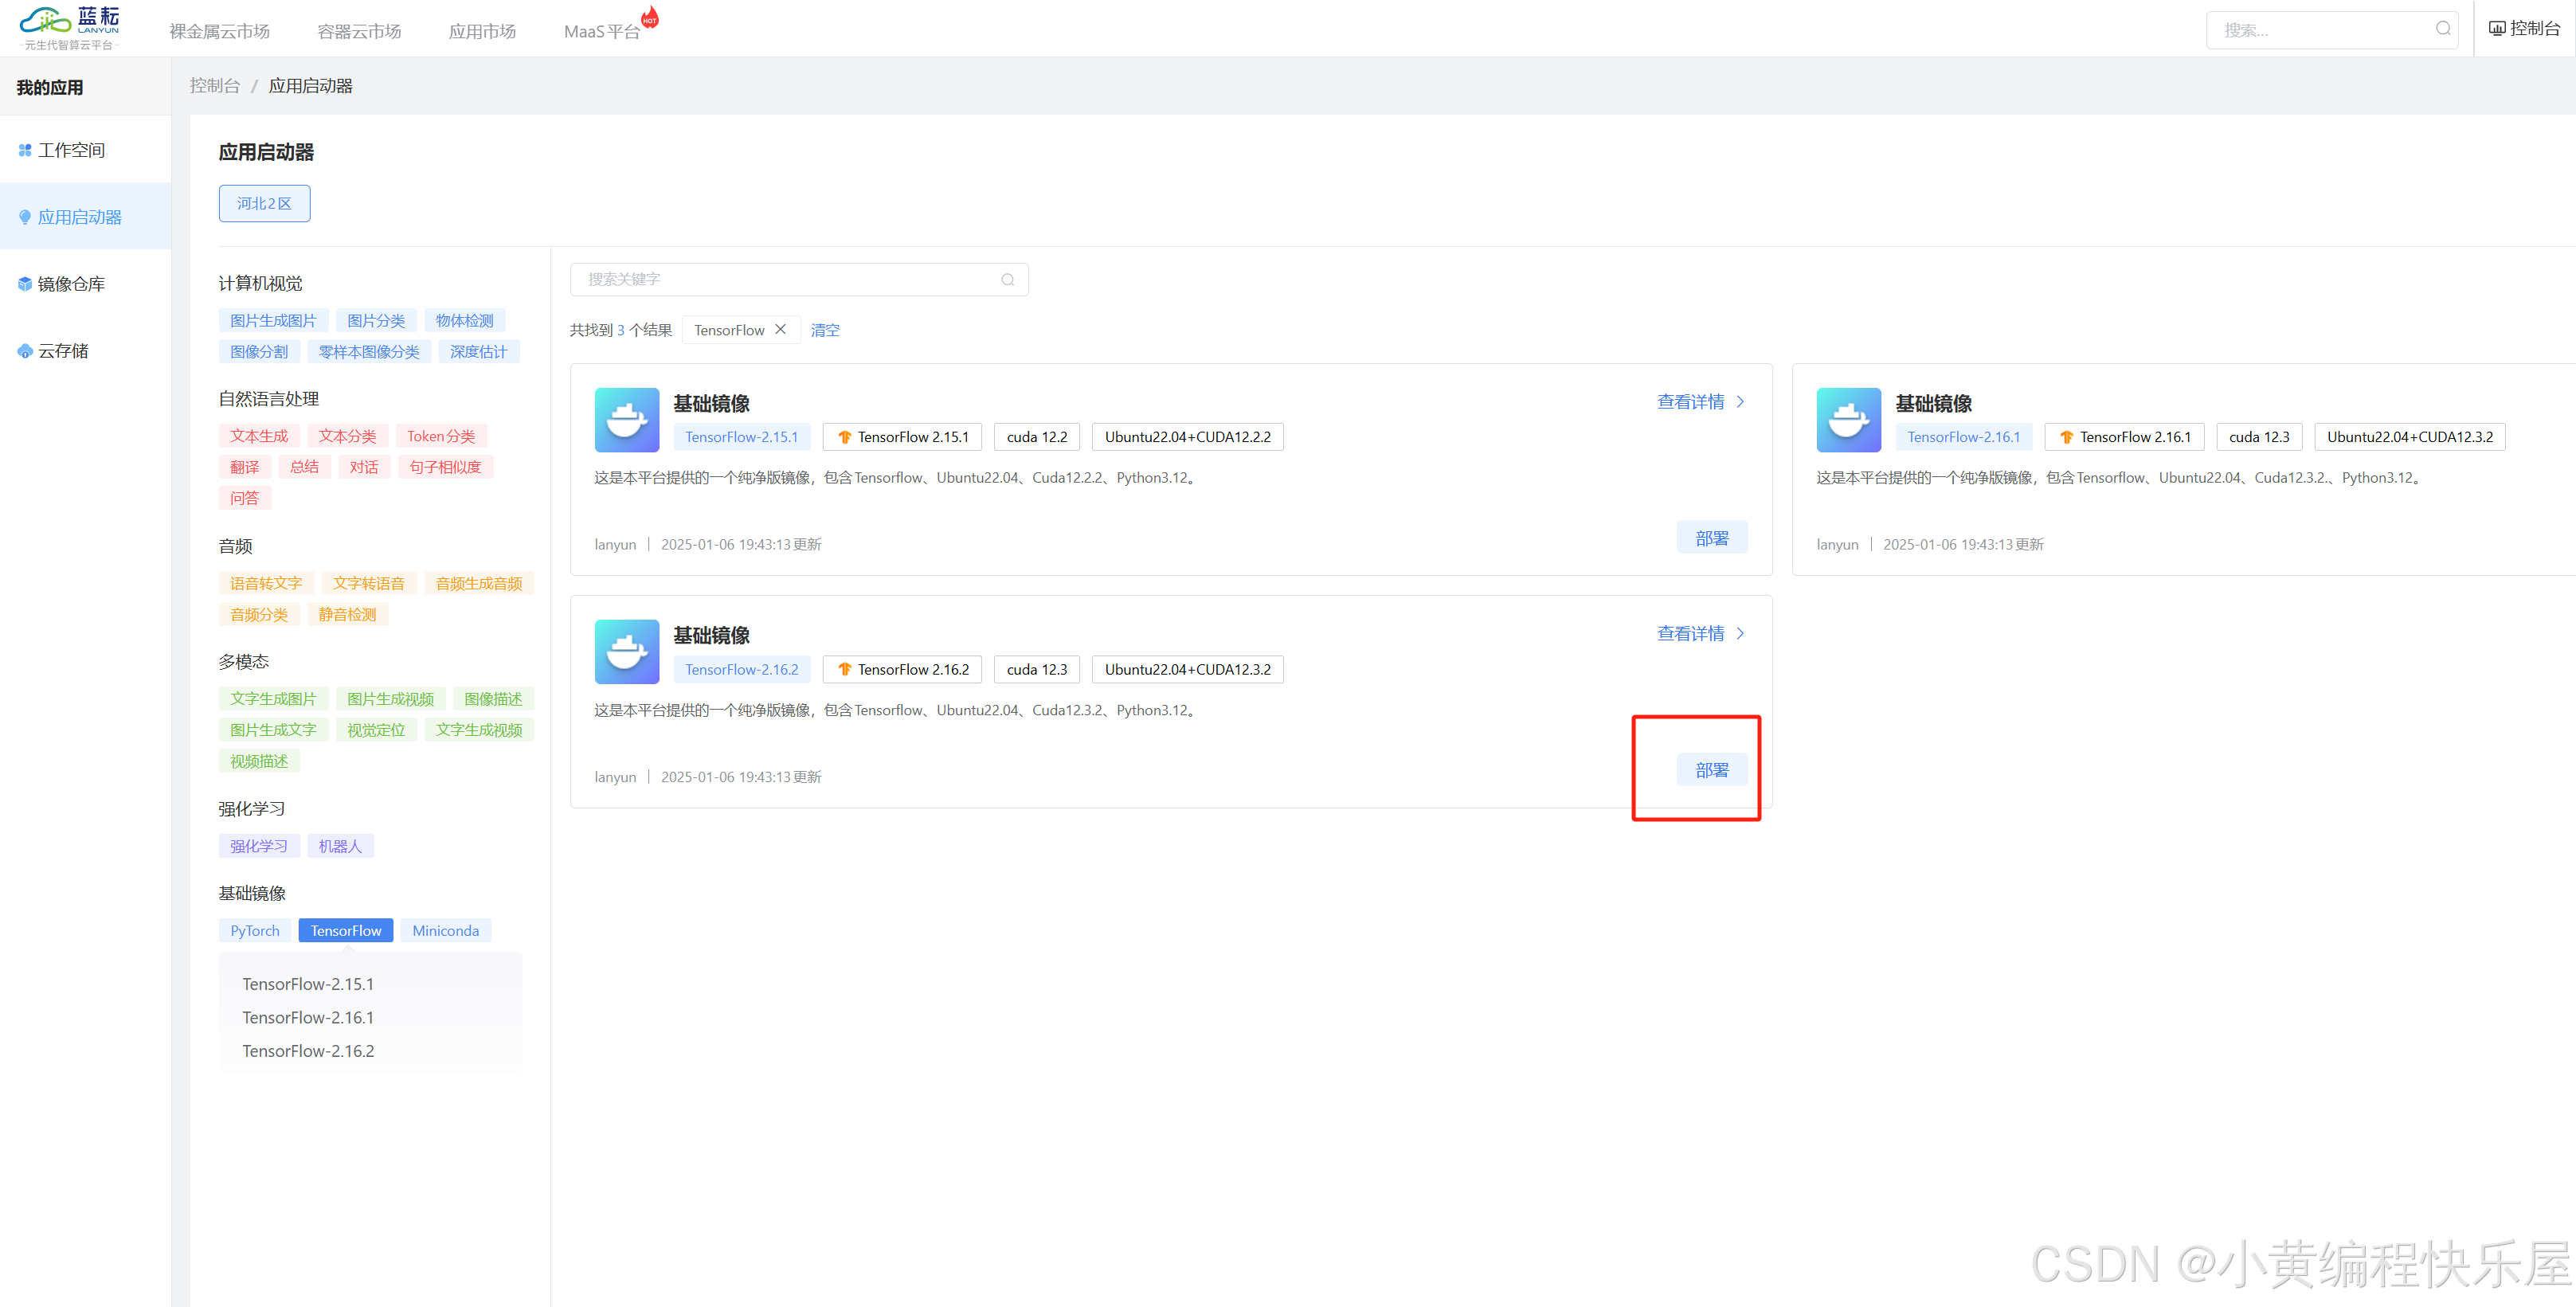2576x1307 pixels.
Task: Click the TensorFlow-2.16.1 image docker icon
Action: pyautogui.click(x=1848, y=420)
